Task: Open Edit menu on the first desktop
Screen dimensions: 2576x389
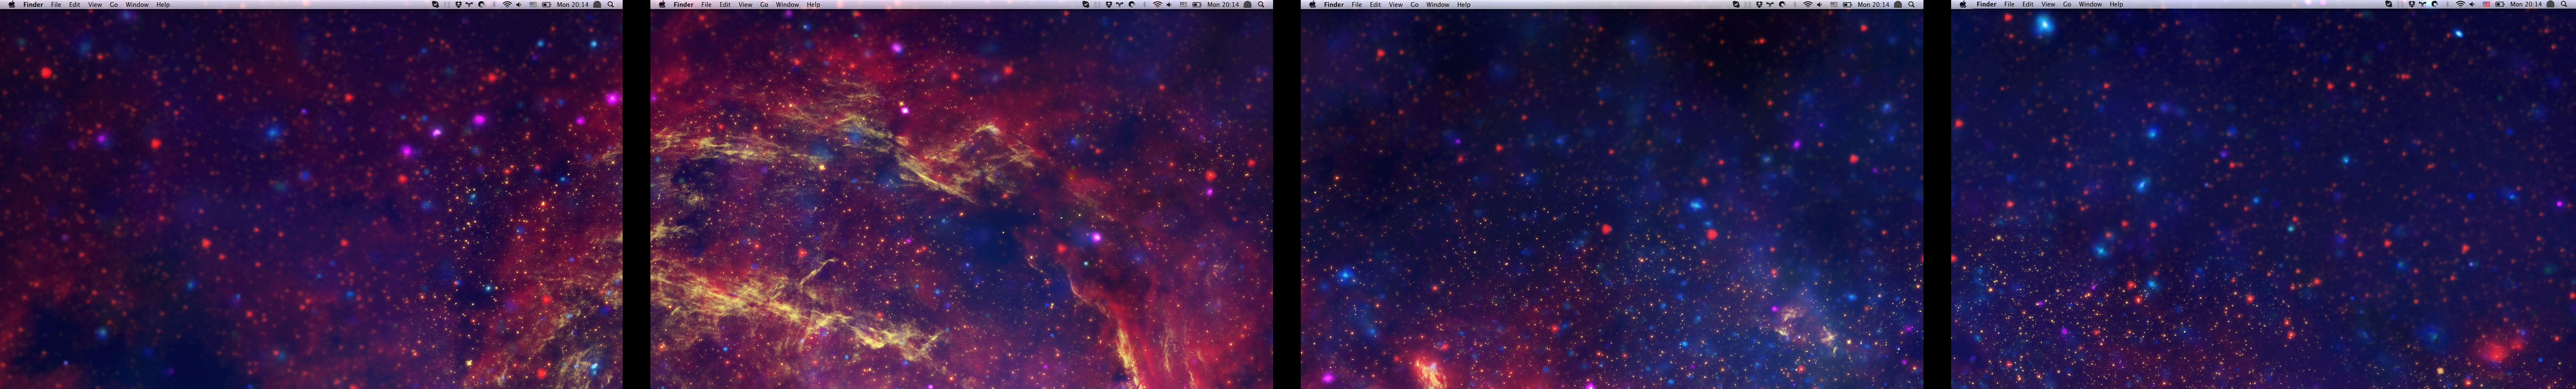Action: tap(74, 5)
